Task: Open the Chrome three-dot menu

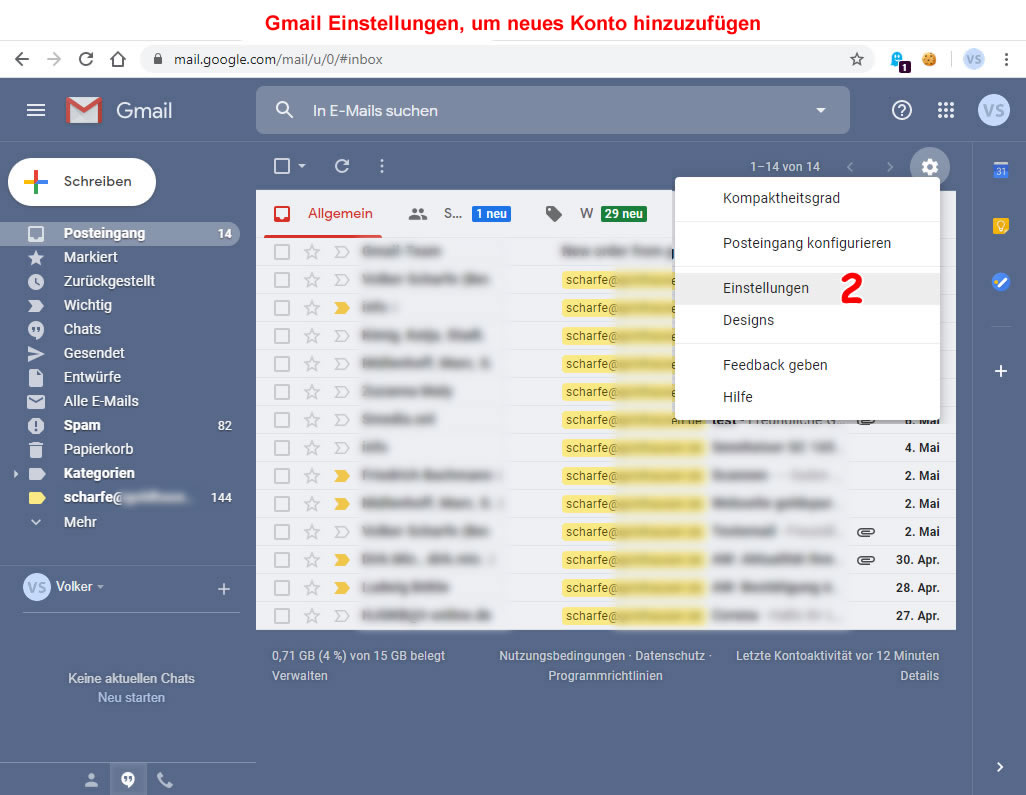Action: (1006, 60)
